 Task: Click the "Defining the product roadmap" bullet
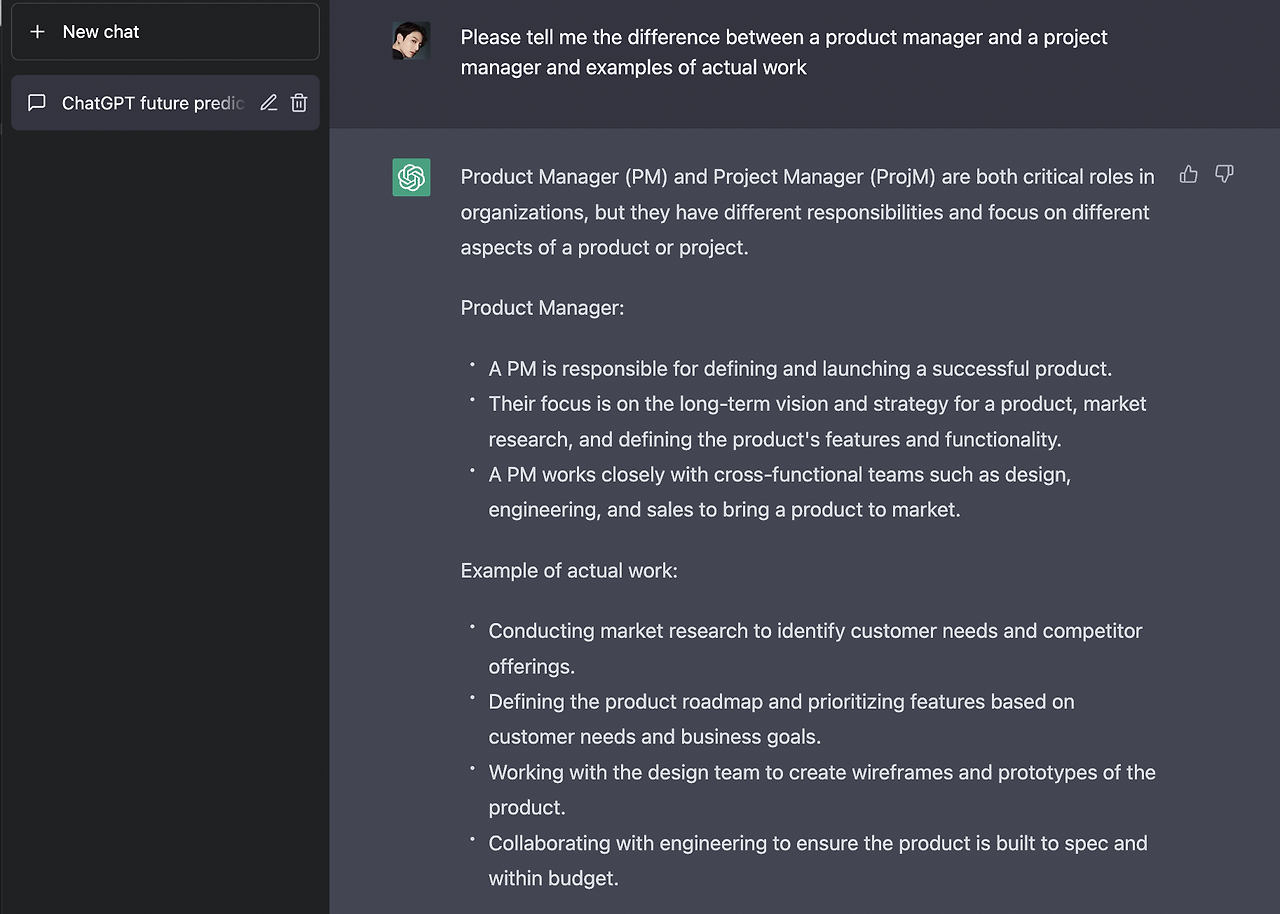[x=781, y=719]
